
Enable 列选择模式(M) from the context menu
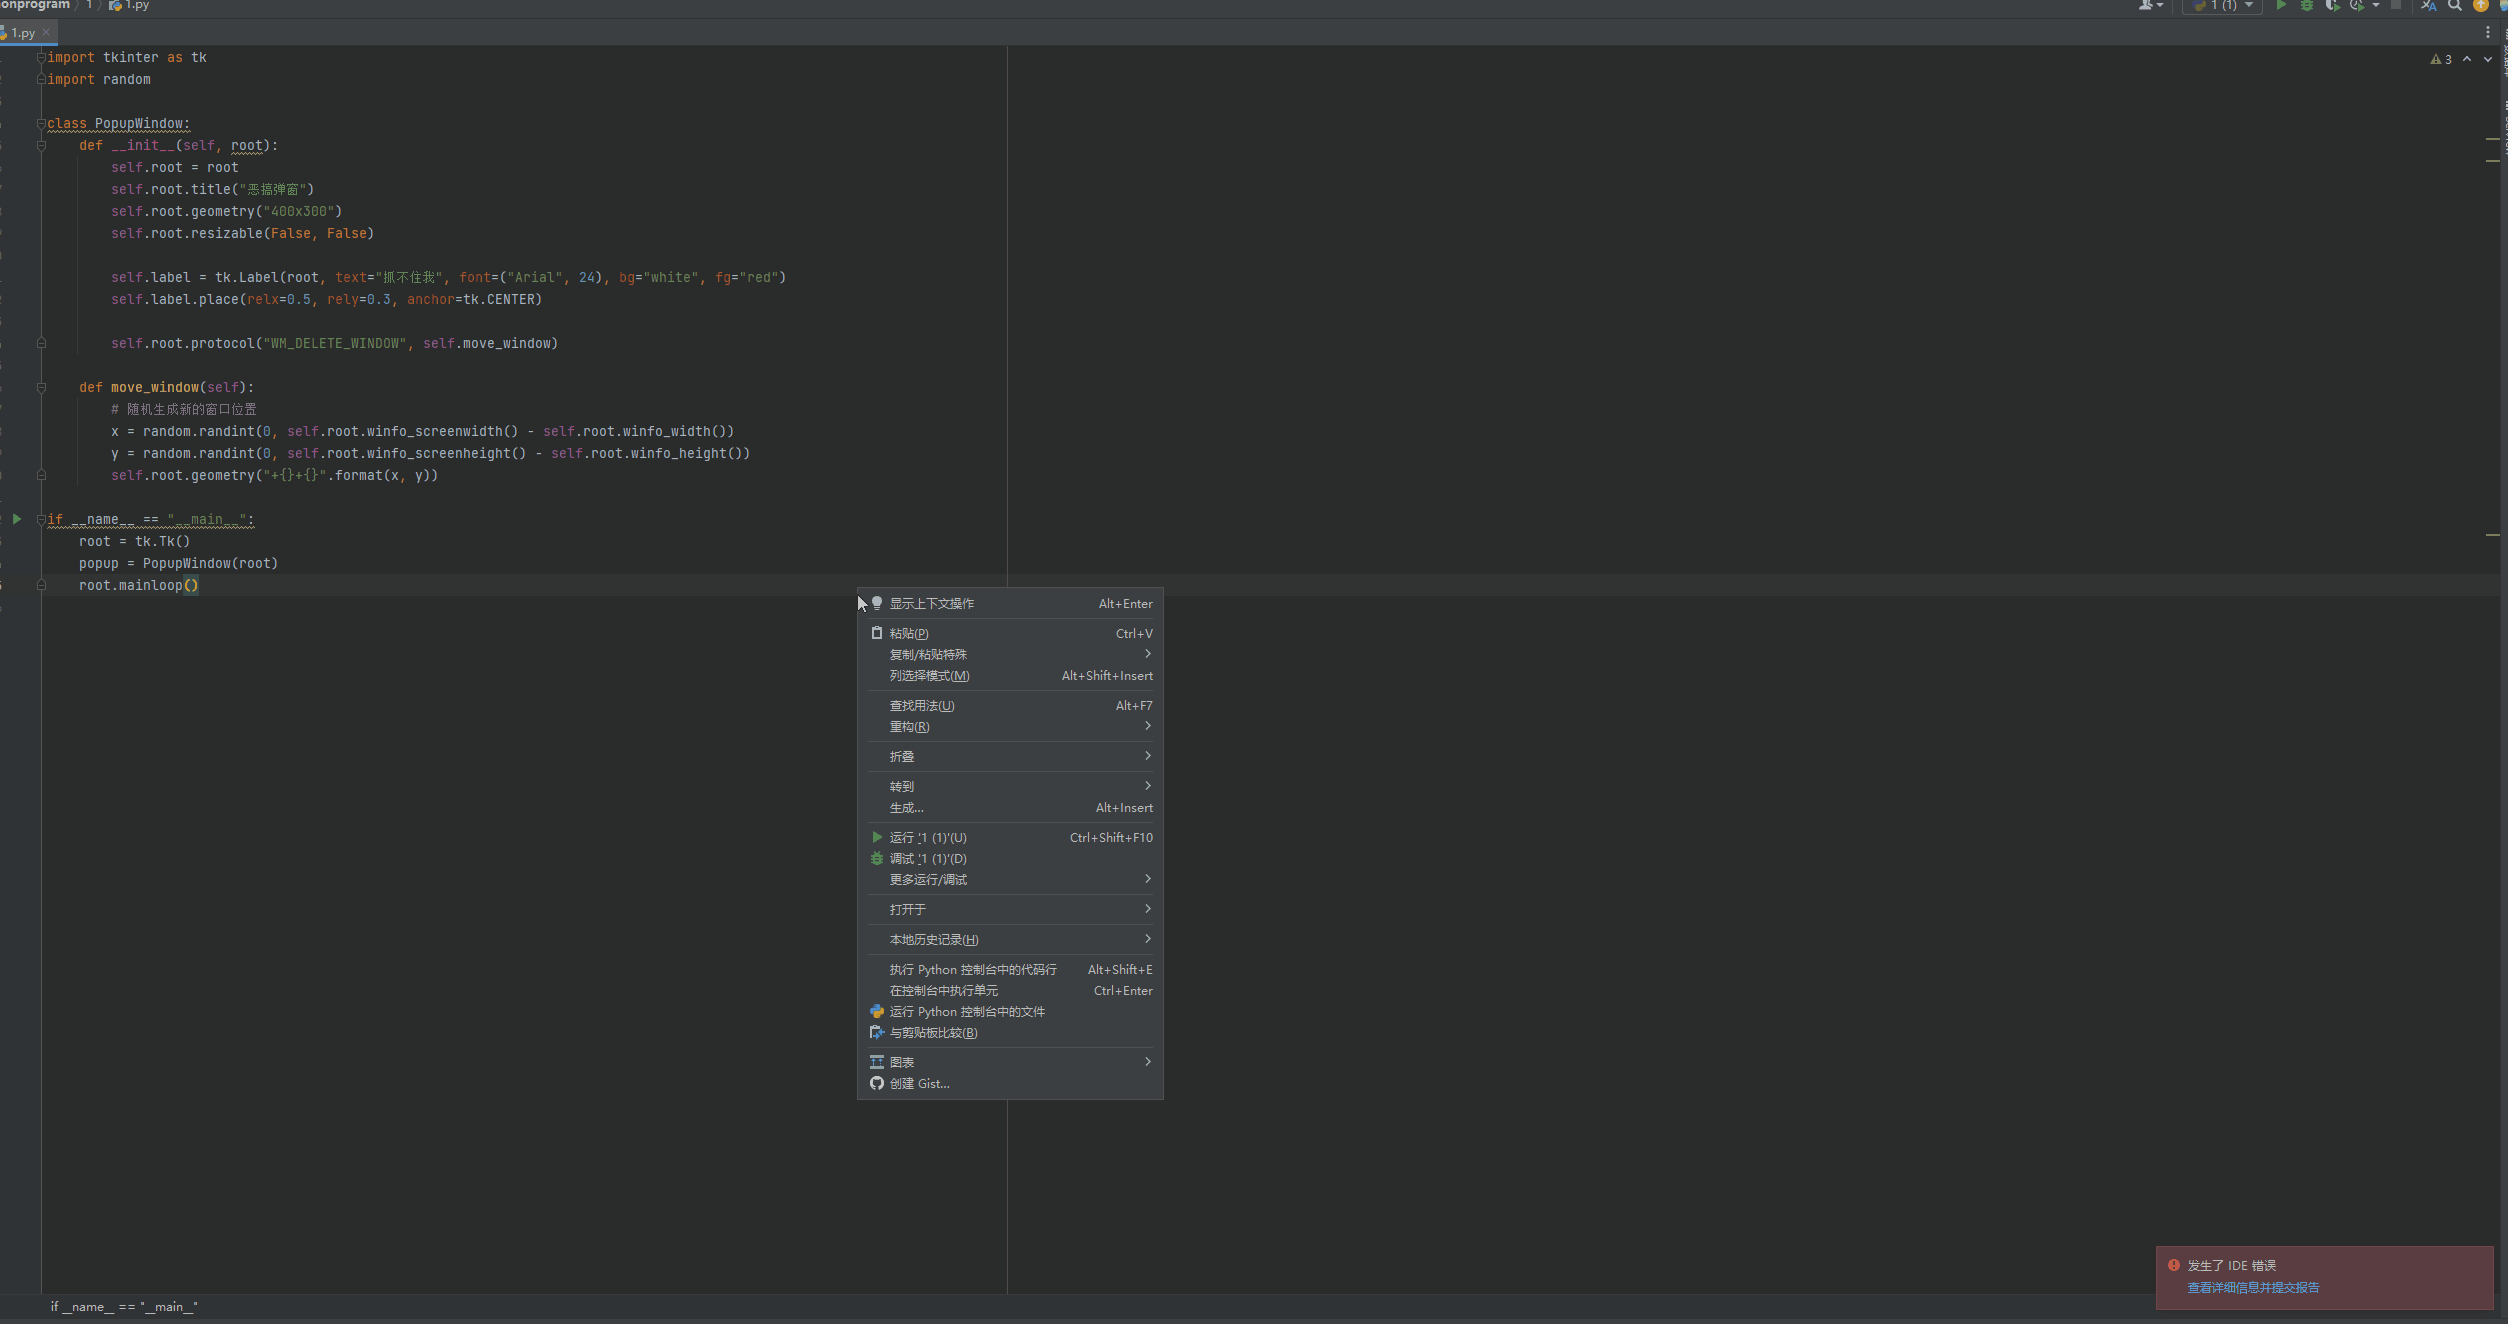[x=1010, y=676]
